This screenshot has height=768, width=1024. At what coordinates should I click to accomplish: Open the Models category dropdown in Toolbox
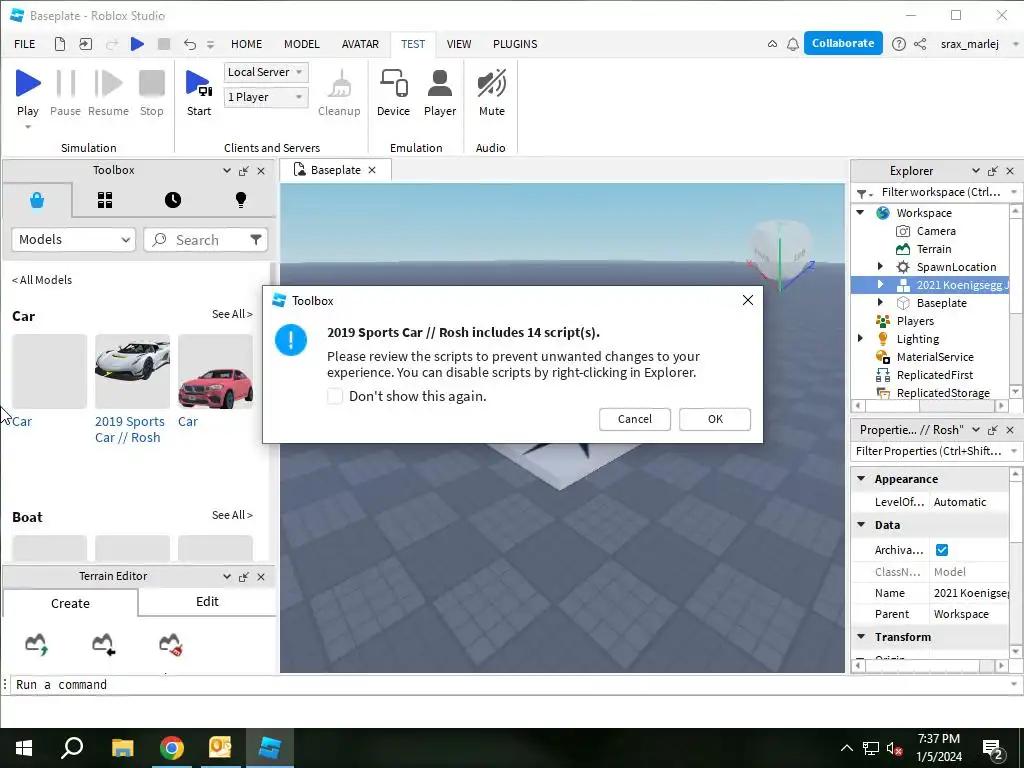pos(73,240)
